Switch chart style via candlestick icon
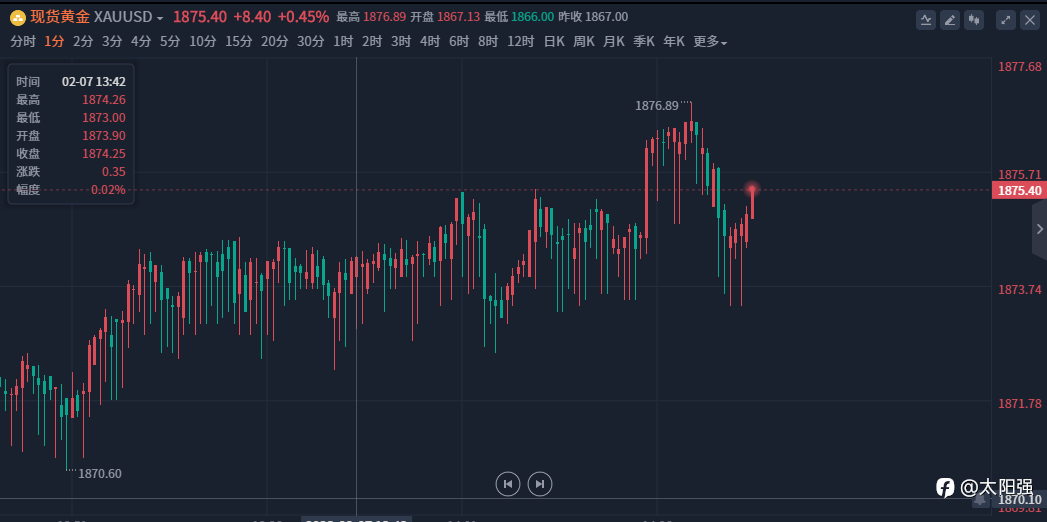 (x=974, y=19)
